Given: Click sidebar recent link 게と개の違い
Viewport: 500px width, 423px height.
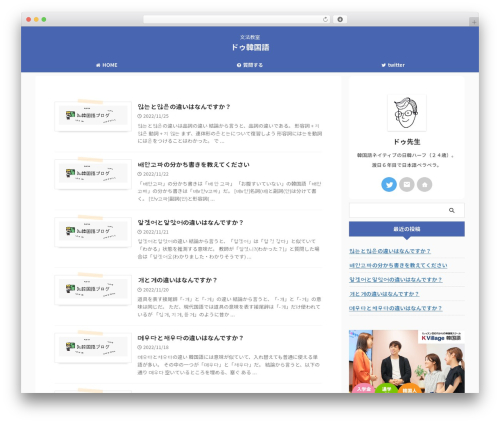Looking at the screenshot, I should click(x=384, y=294).
